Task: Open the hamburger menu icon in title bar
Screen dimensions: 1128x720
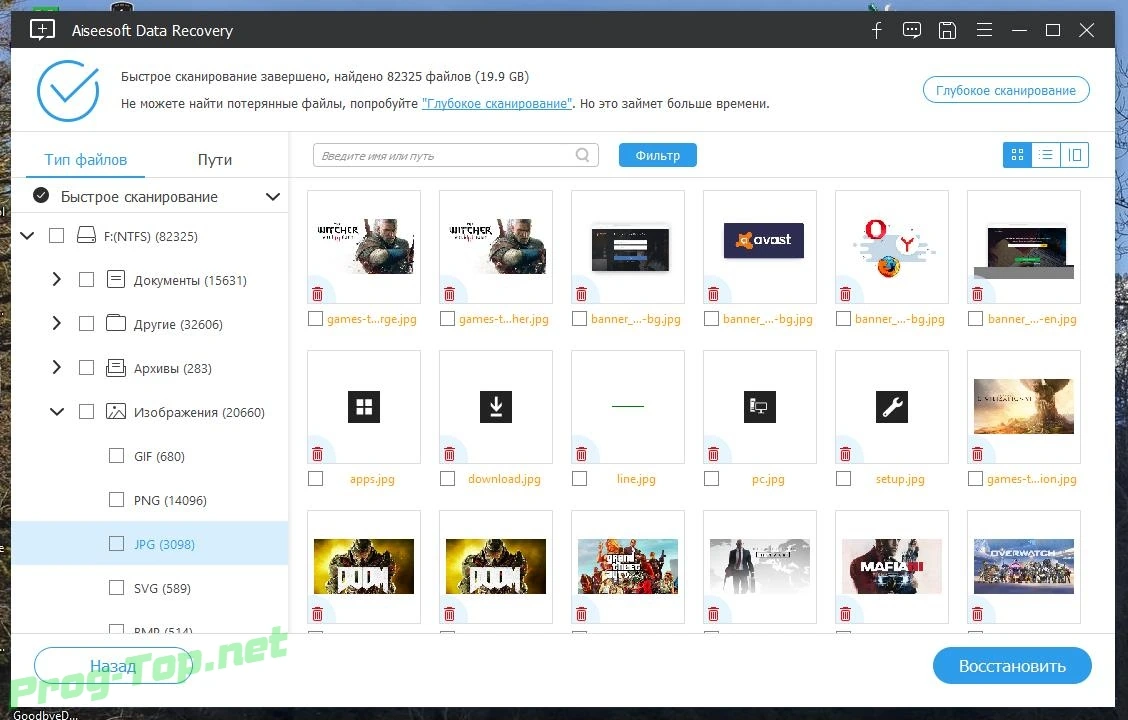Action: tap(984, 30)
